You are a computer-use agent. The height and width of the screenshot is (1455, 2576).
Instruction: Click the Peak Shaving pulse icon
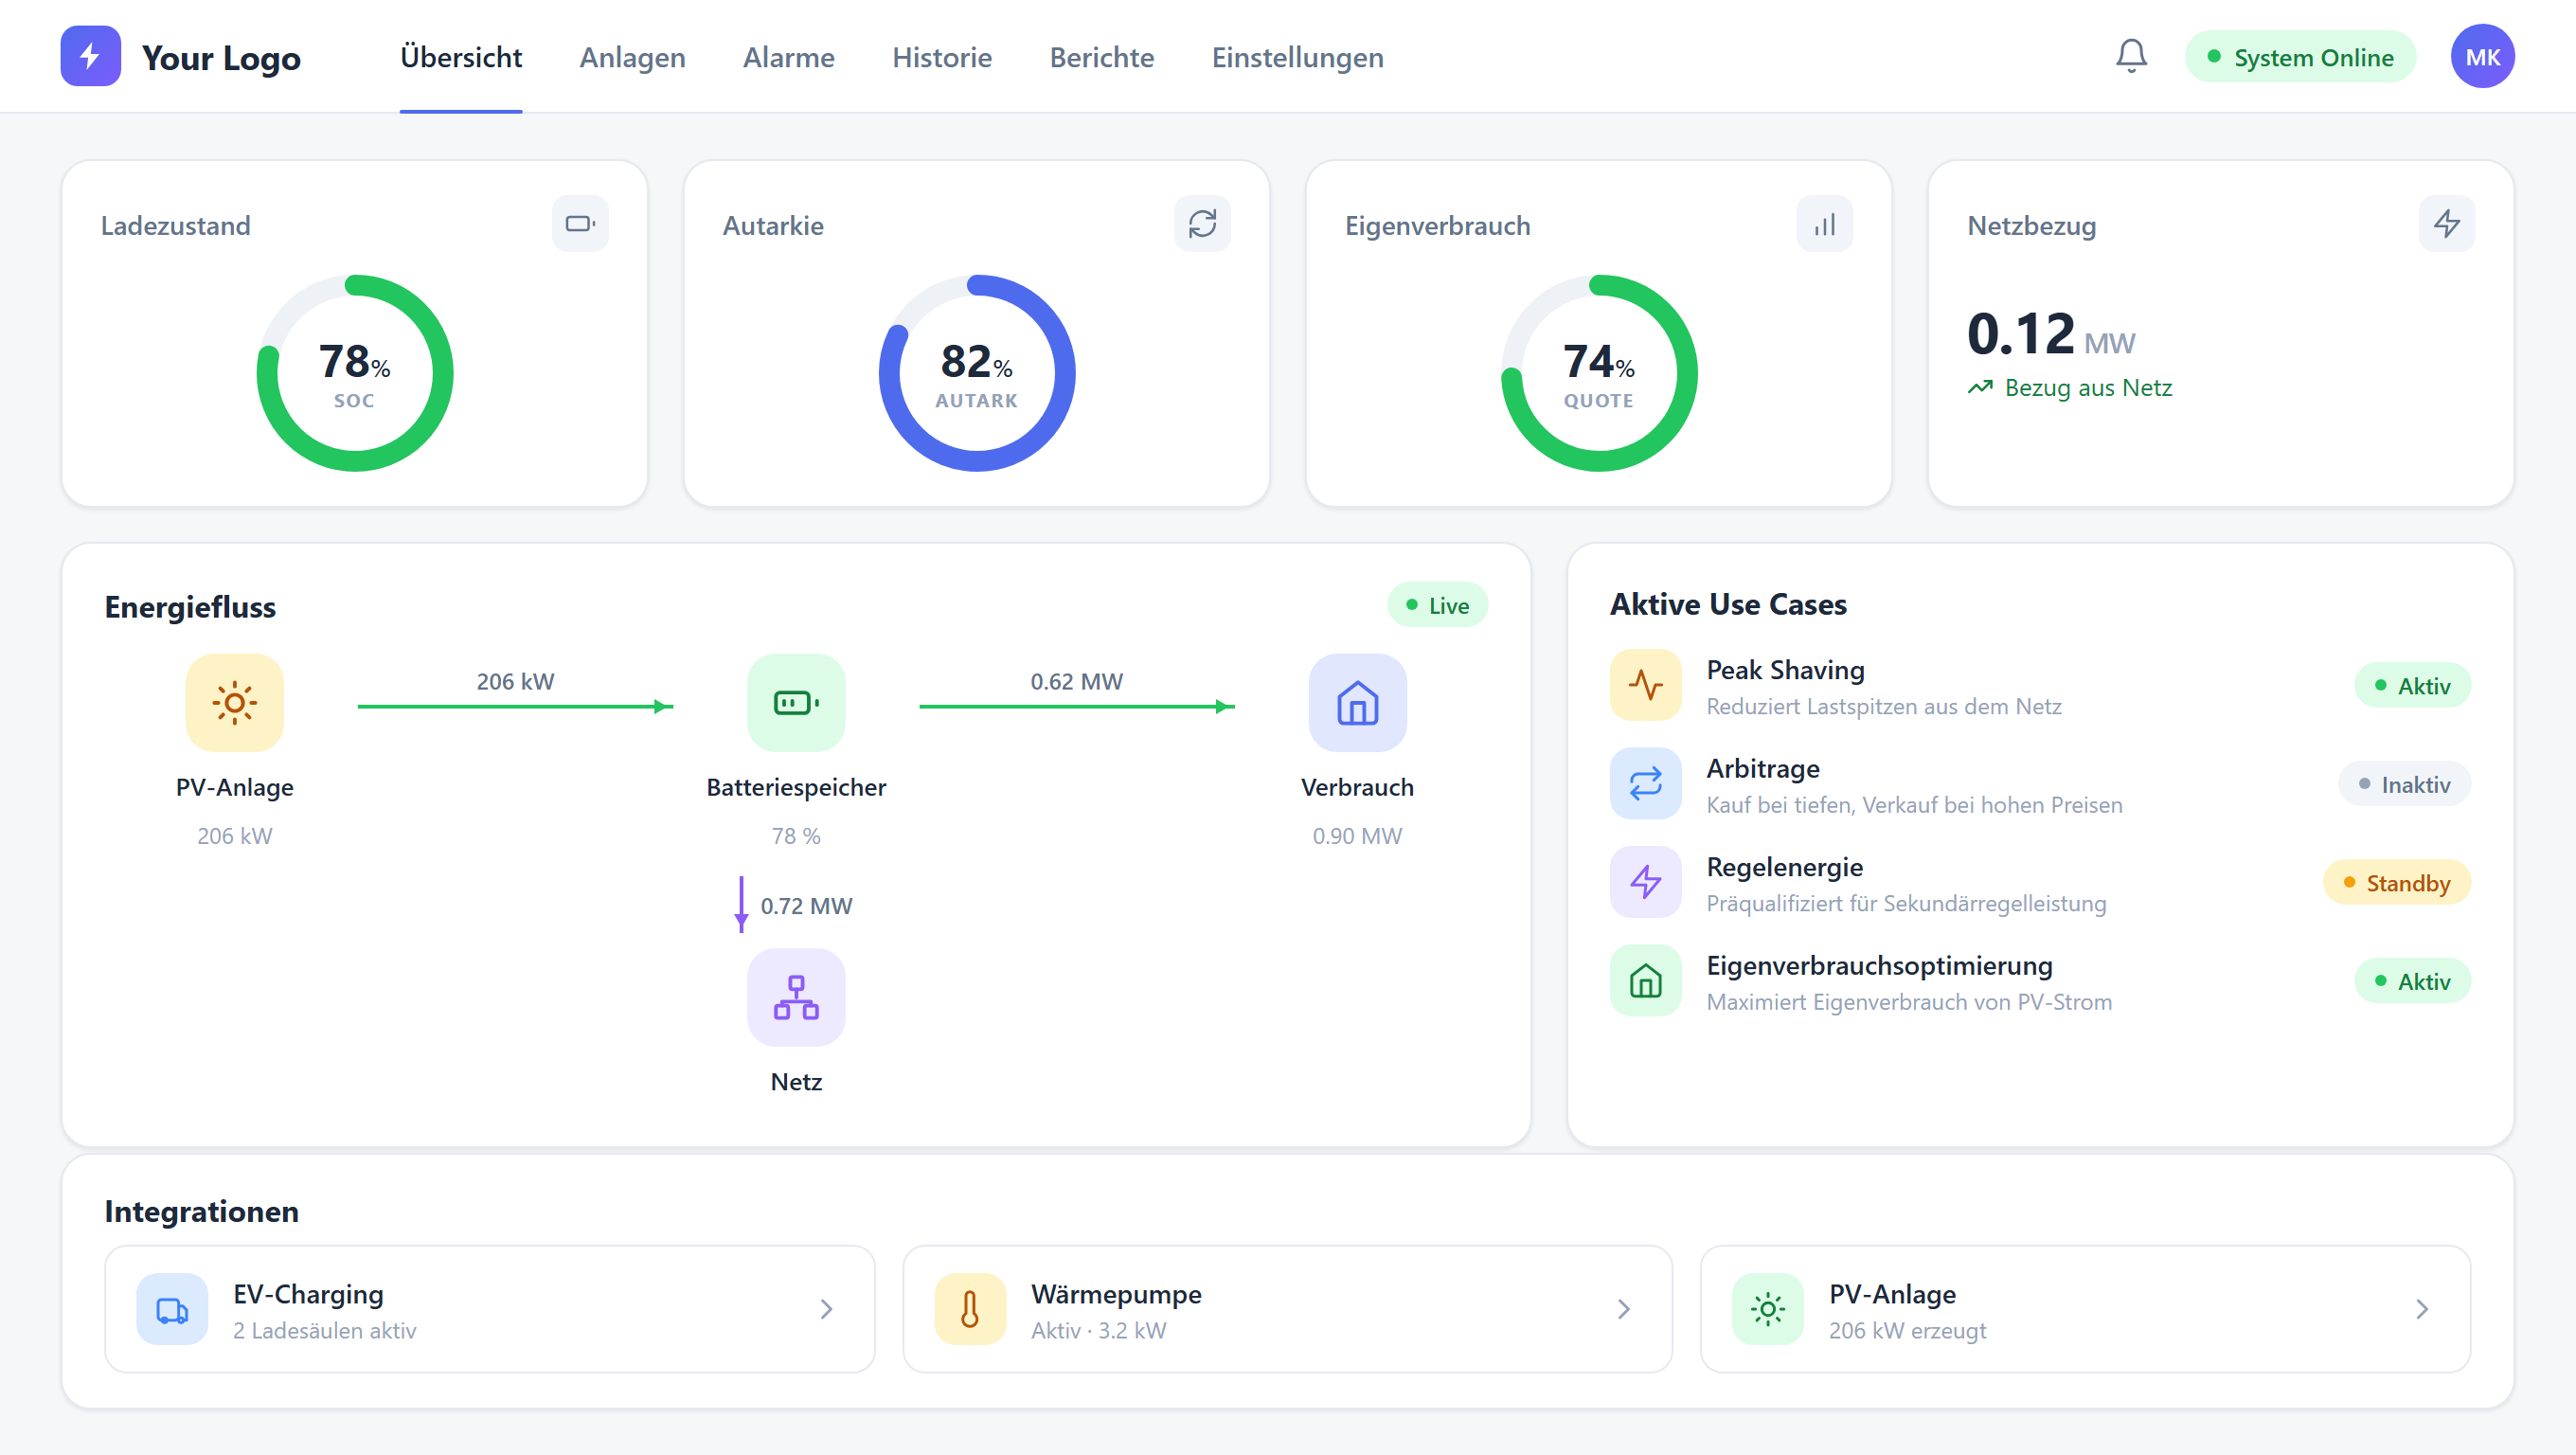tap(1645, 685)
